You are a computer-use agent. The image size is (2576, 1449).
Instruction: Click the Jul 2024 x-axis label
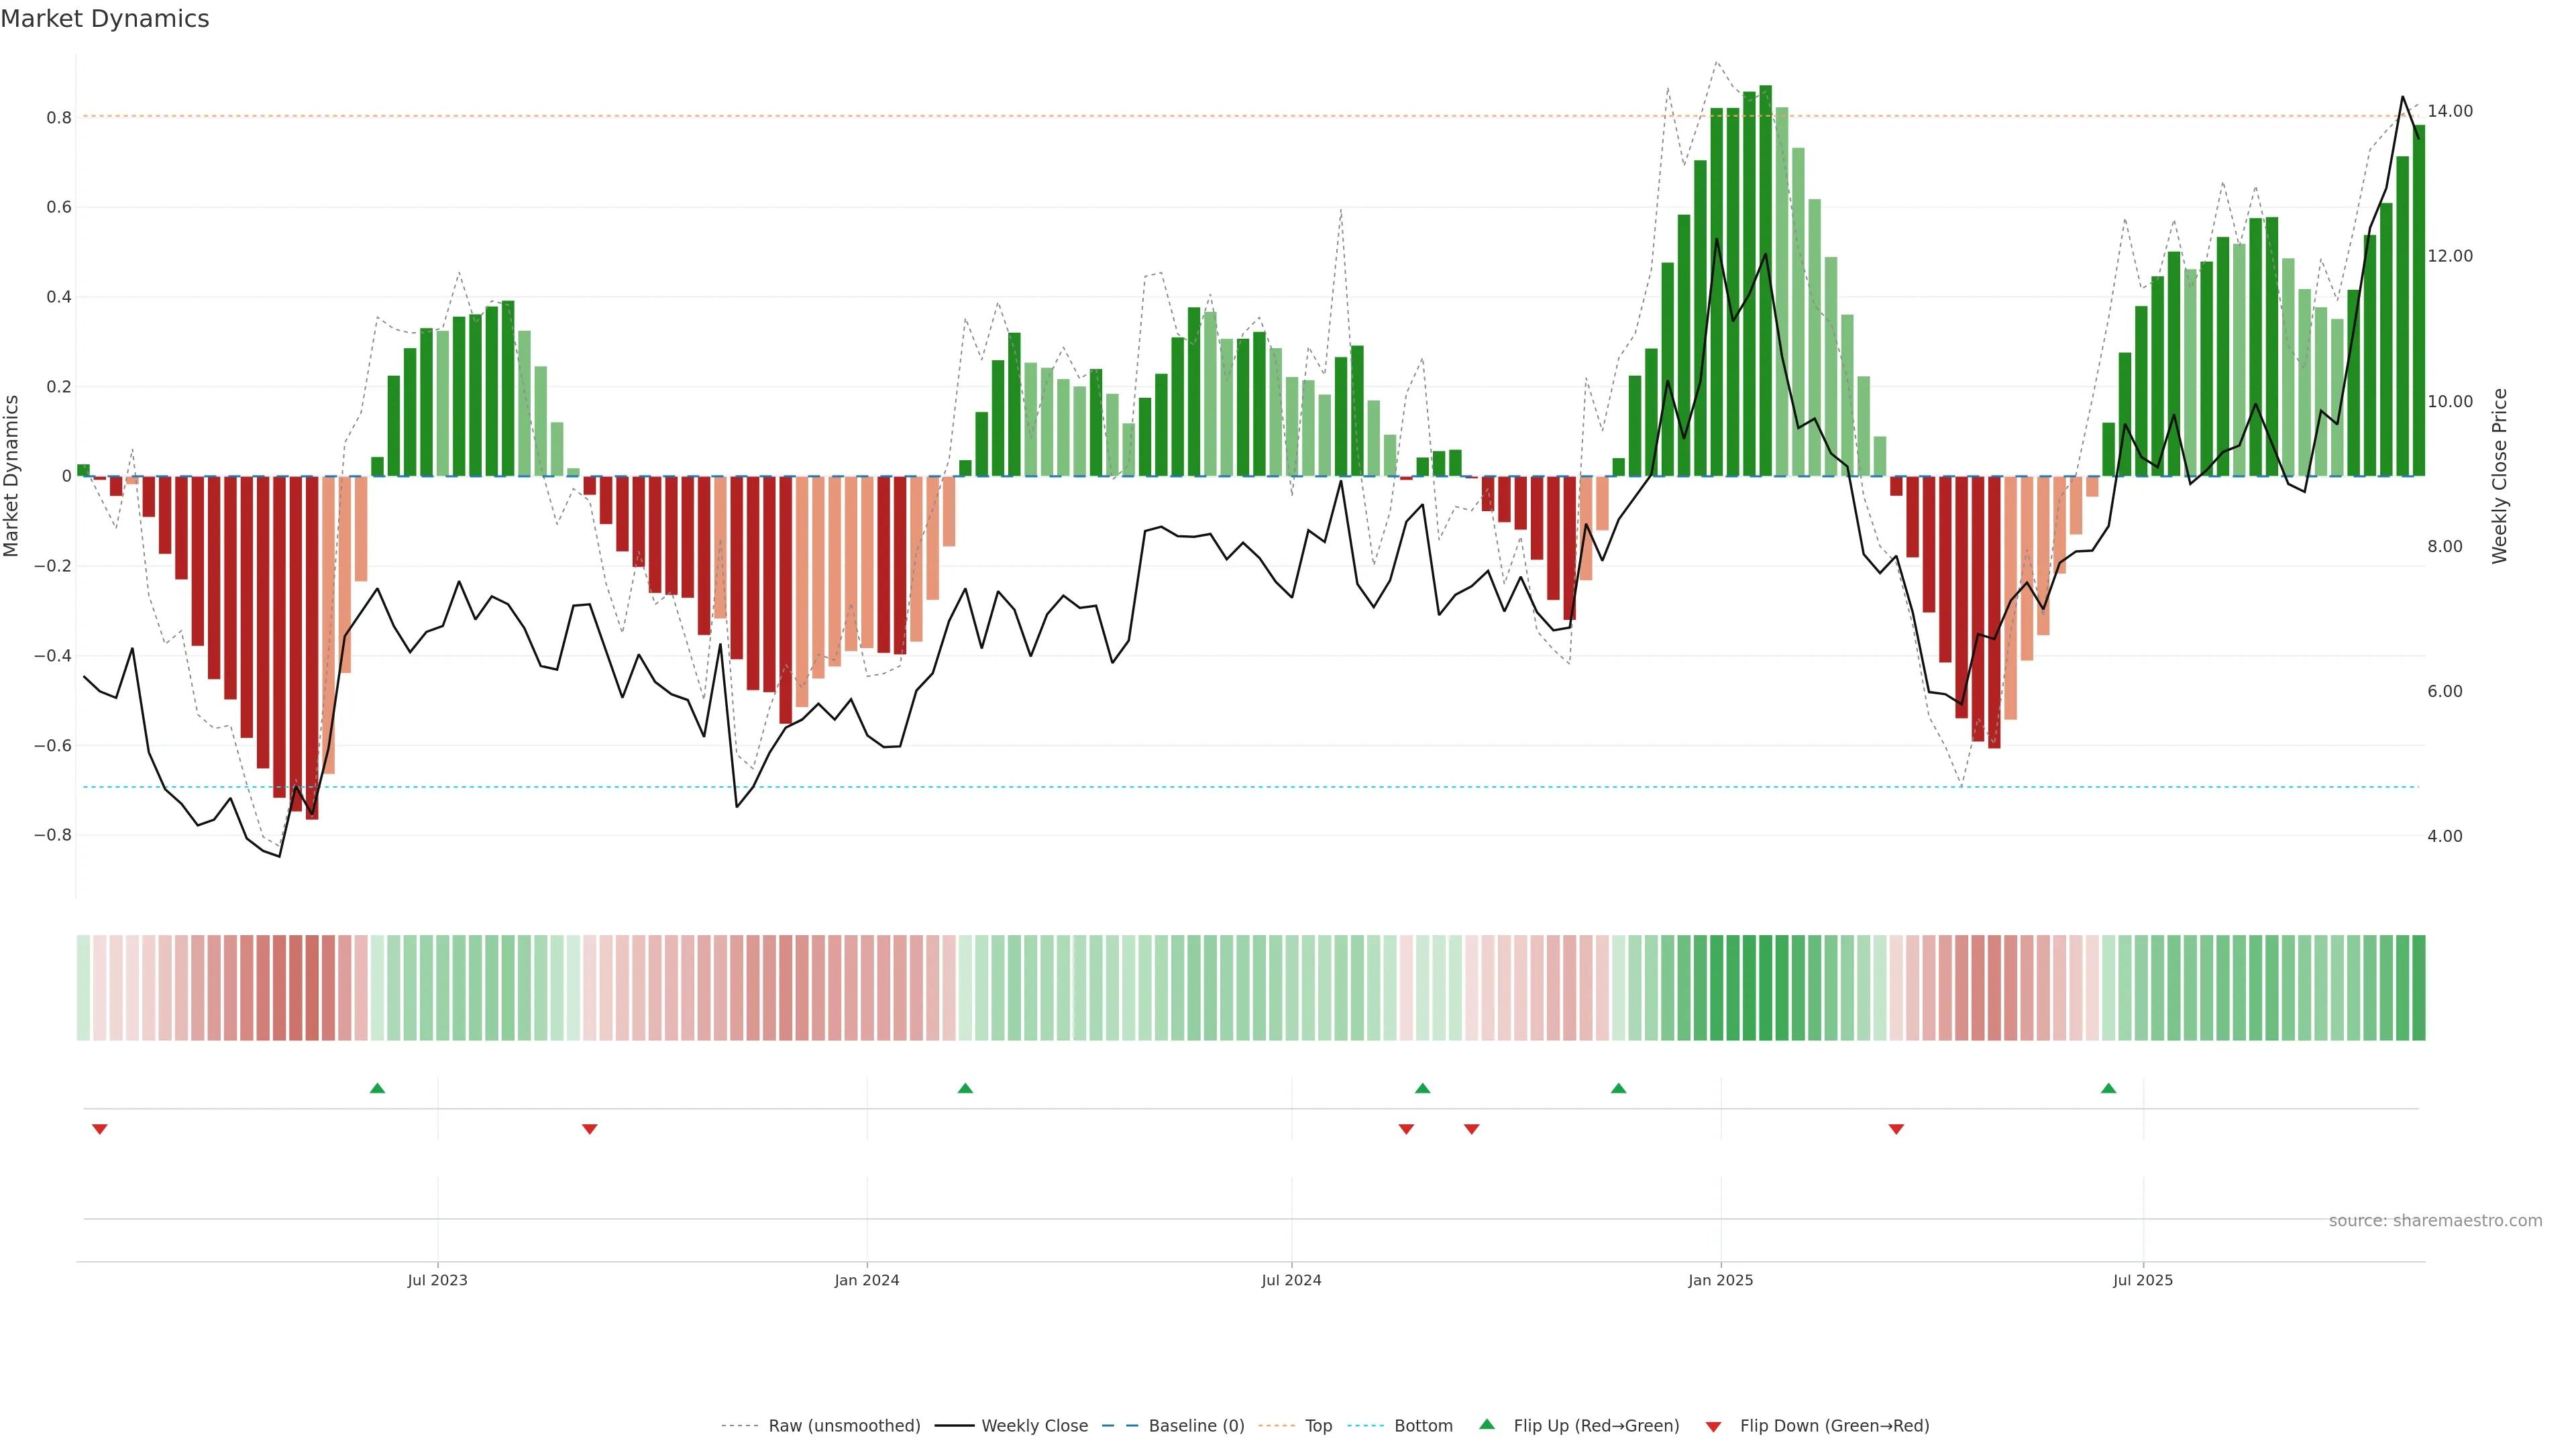point(1291,1280)
